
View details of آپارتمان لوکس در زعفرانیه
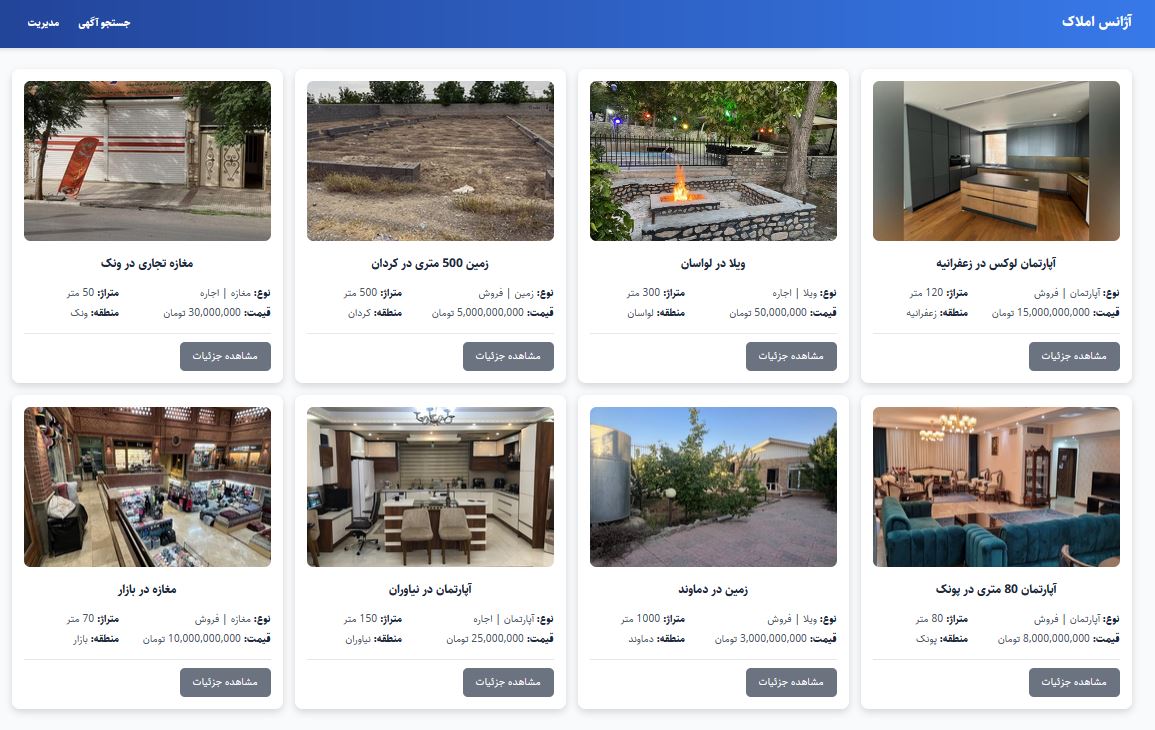1074,357
